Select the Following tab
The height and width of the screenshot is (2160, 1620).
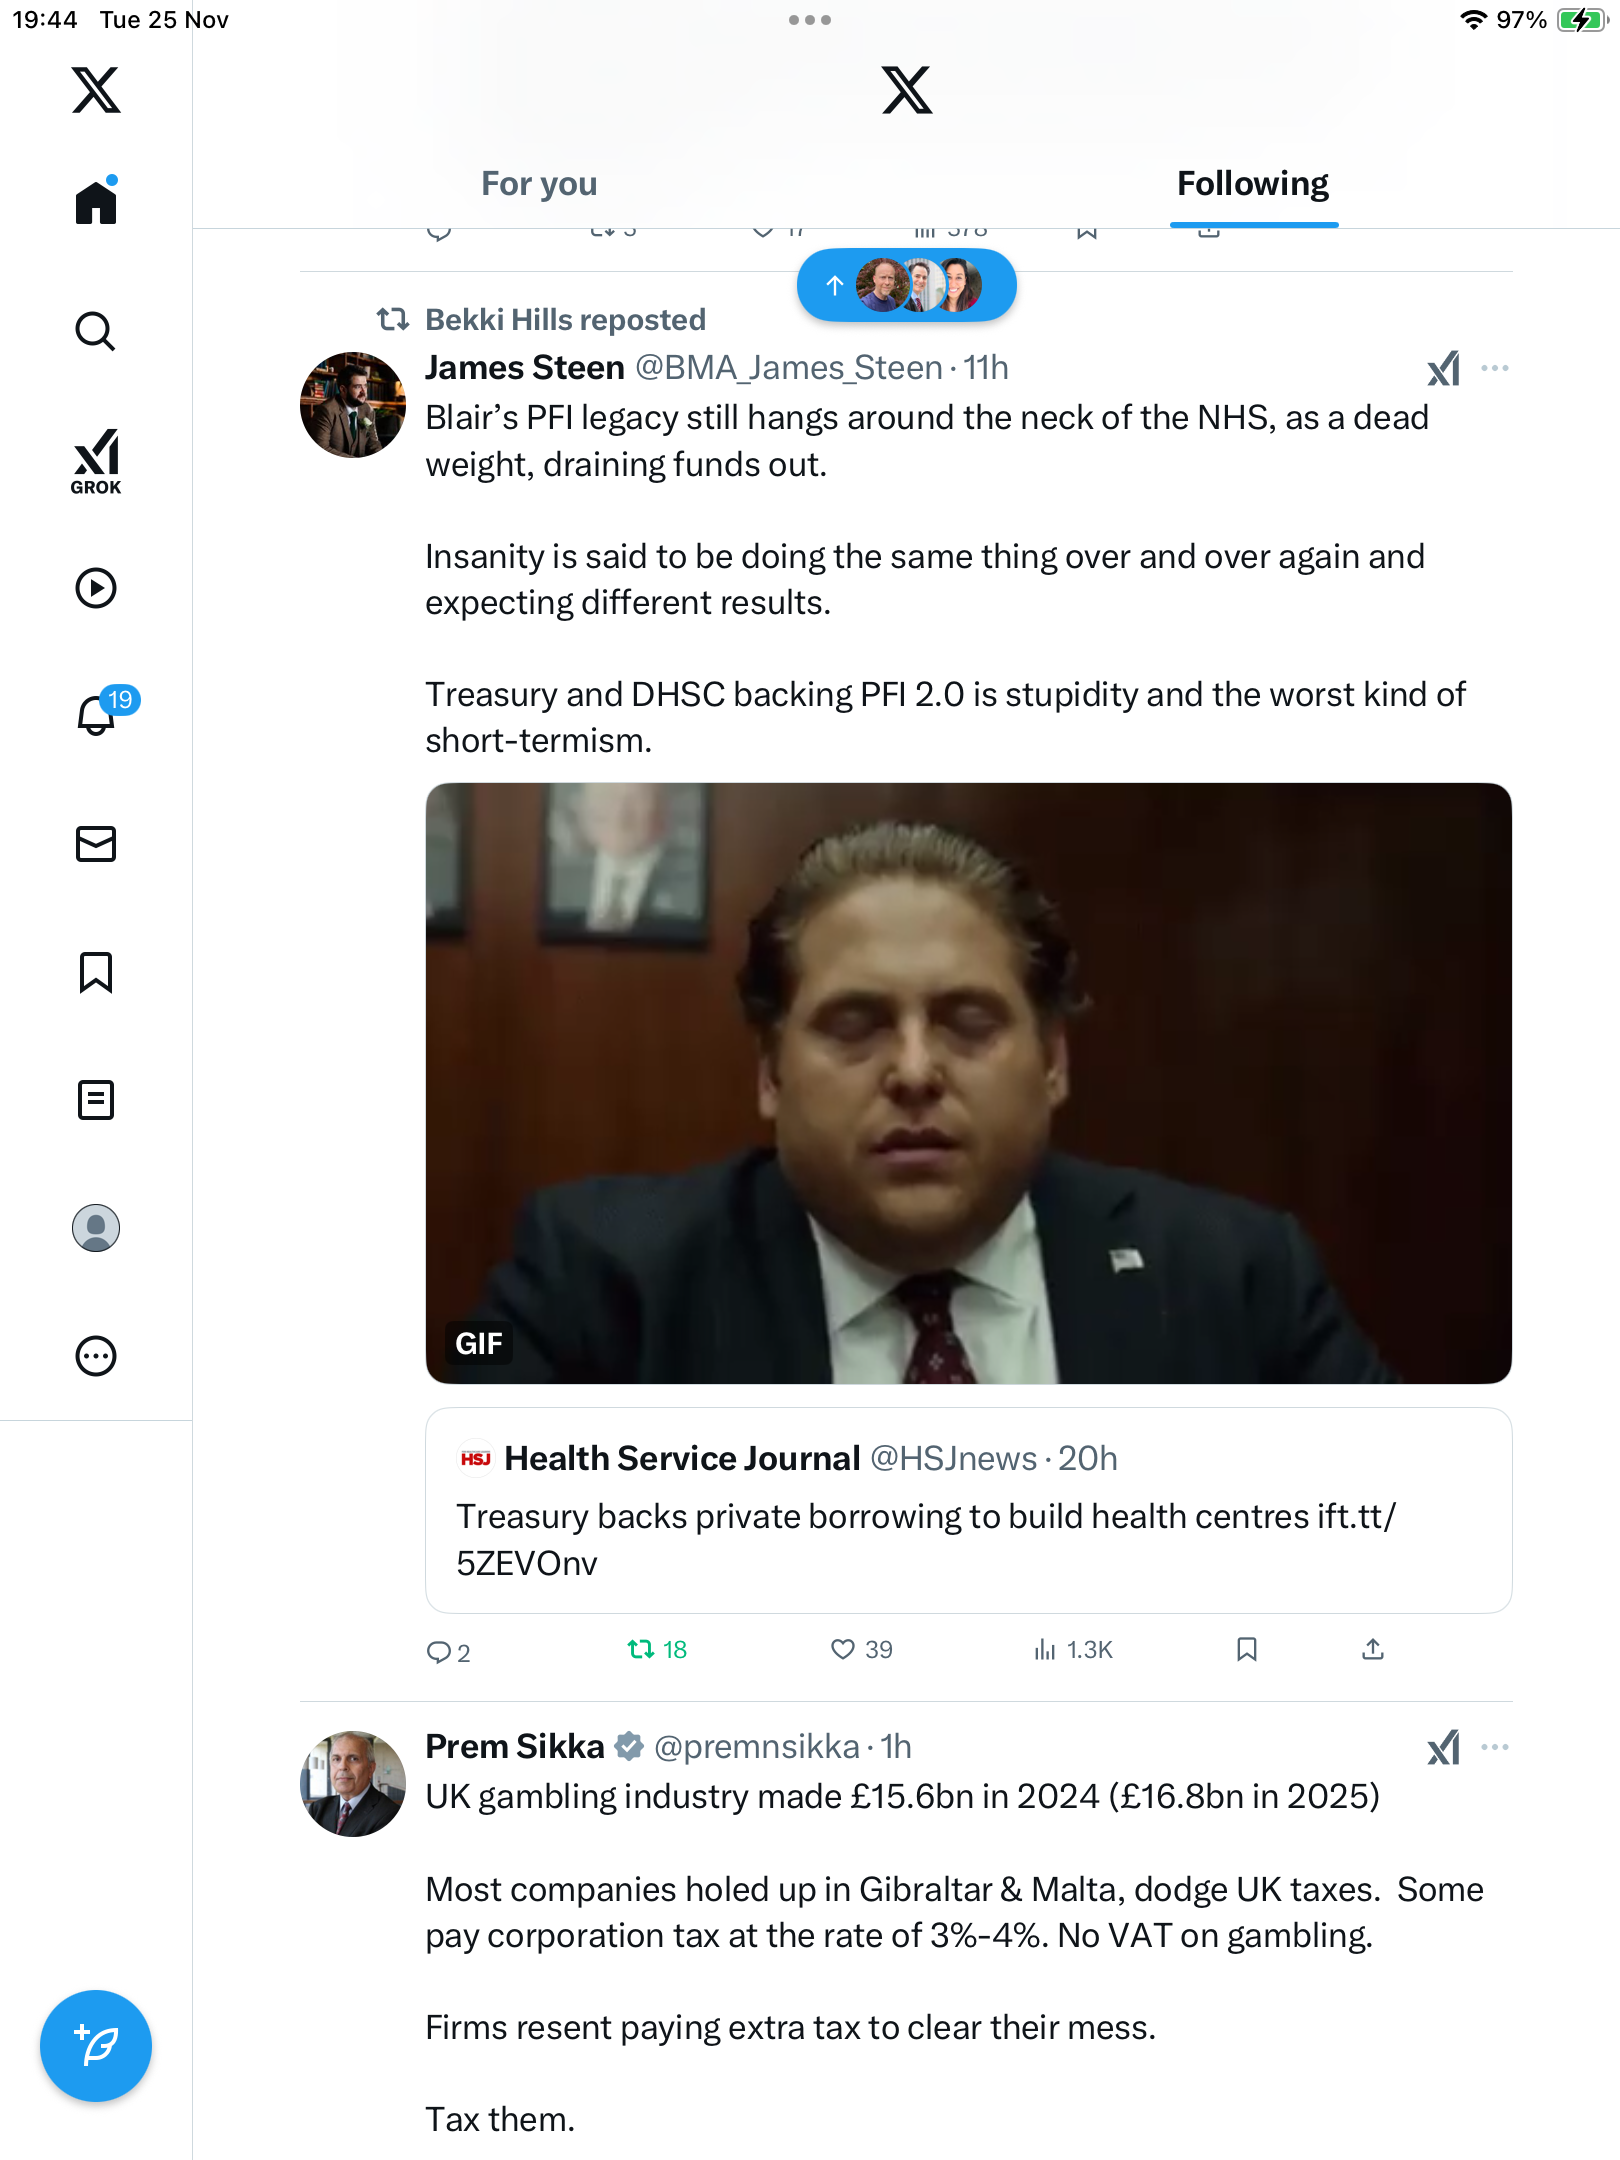coord(1252,184)
